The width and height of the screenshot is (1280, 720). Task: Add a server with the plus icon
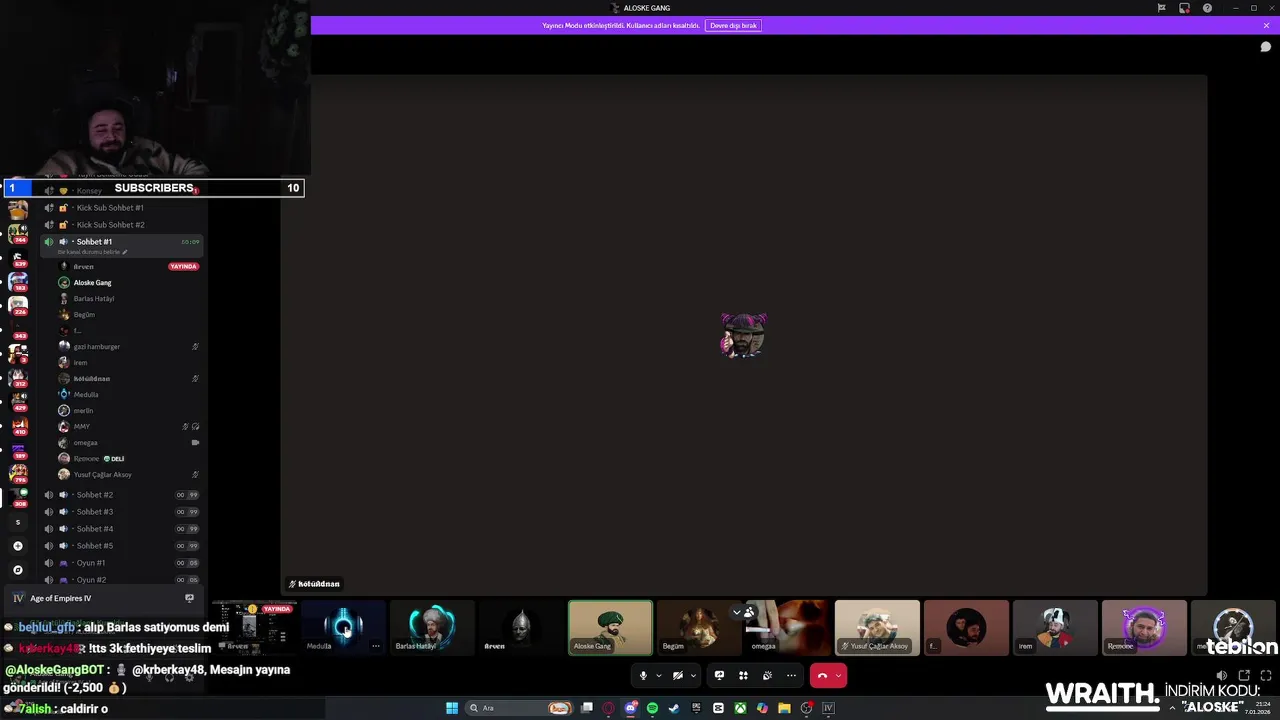[17, 546]
